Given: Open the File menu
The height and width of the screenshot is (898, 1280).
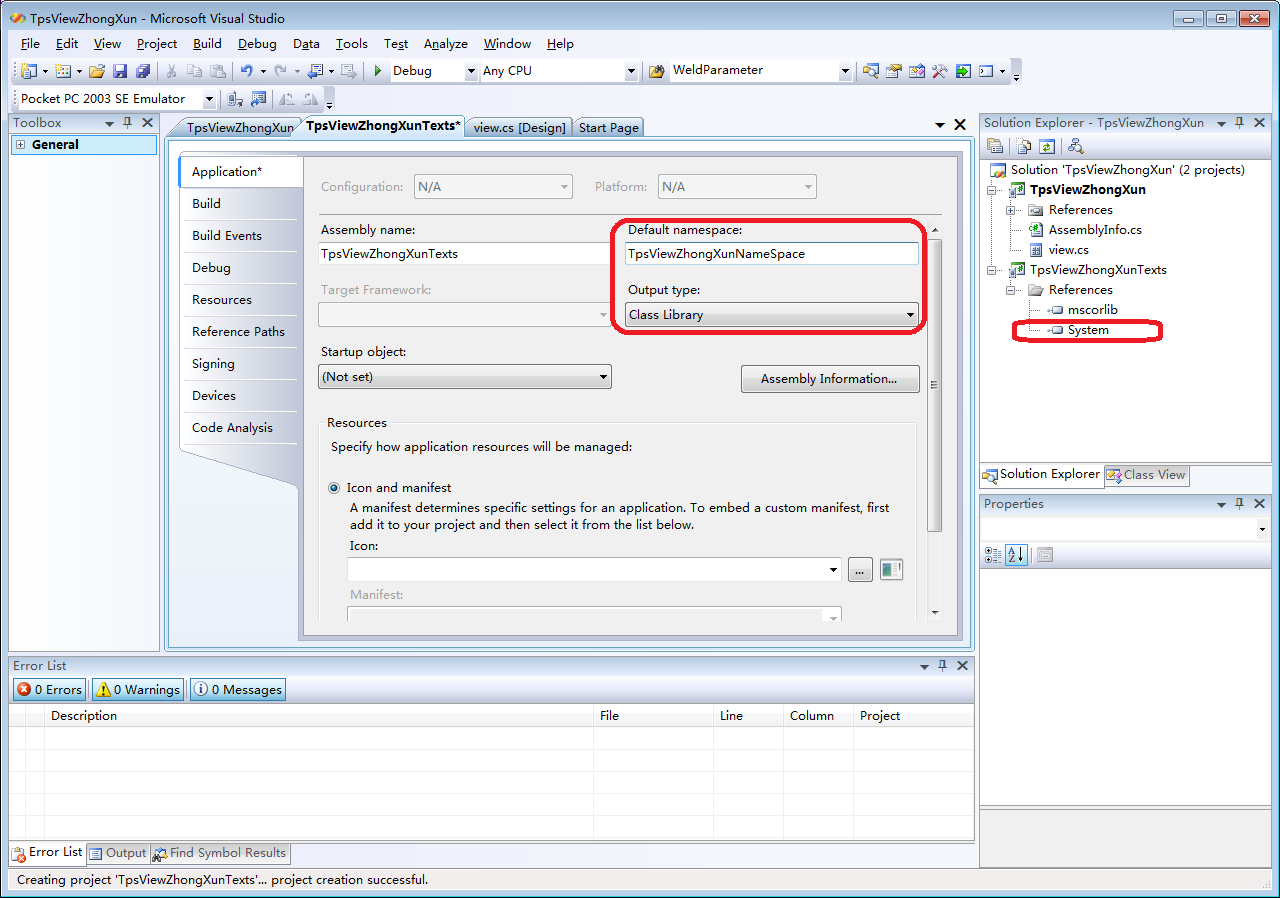Looking at the screenshot, I should tap(30, 44).
